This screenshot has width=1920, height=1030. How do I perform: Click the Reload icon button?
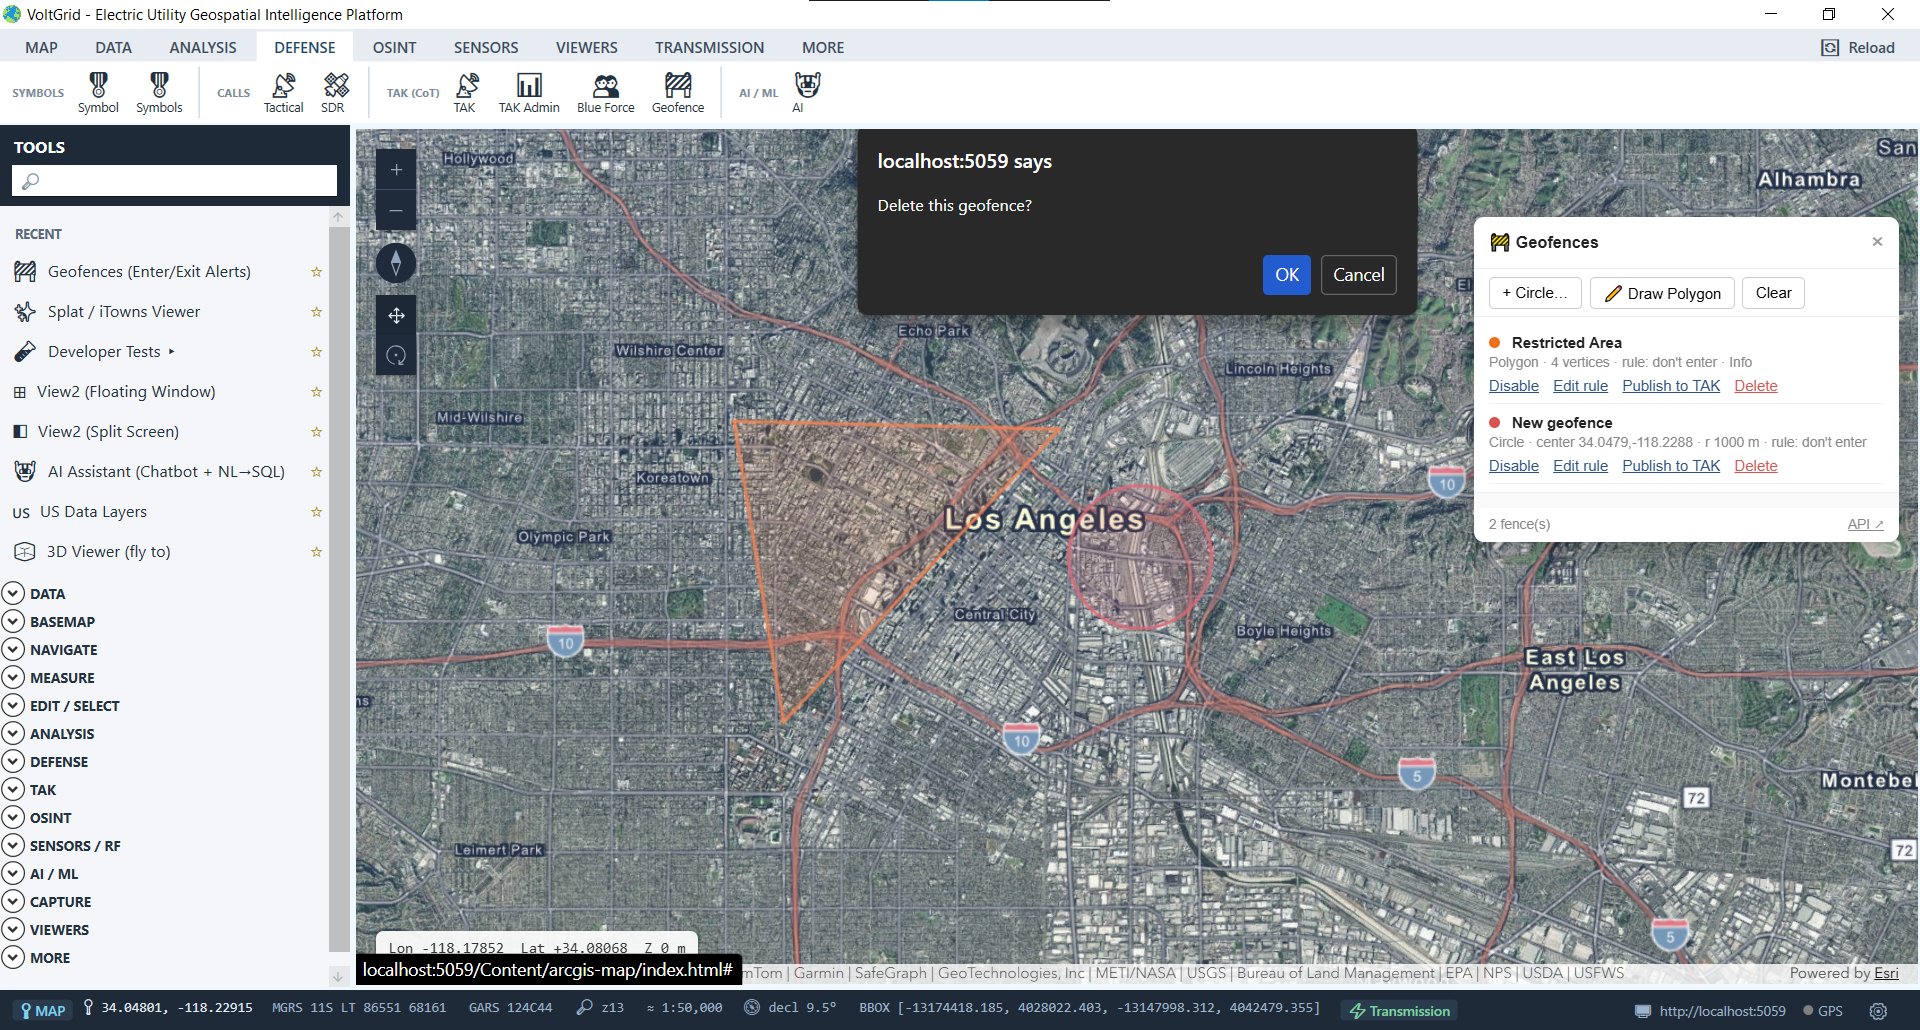click(1858, 48)
